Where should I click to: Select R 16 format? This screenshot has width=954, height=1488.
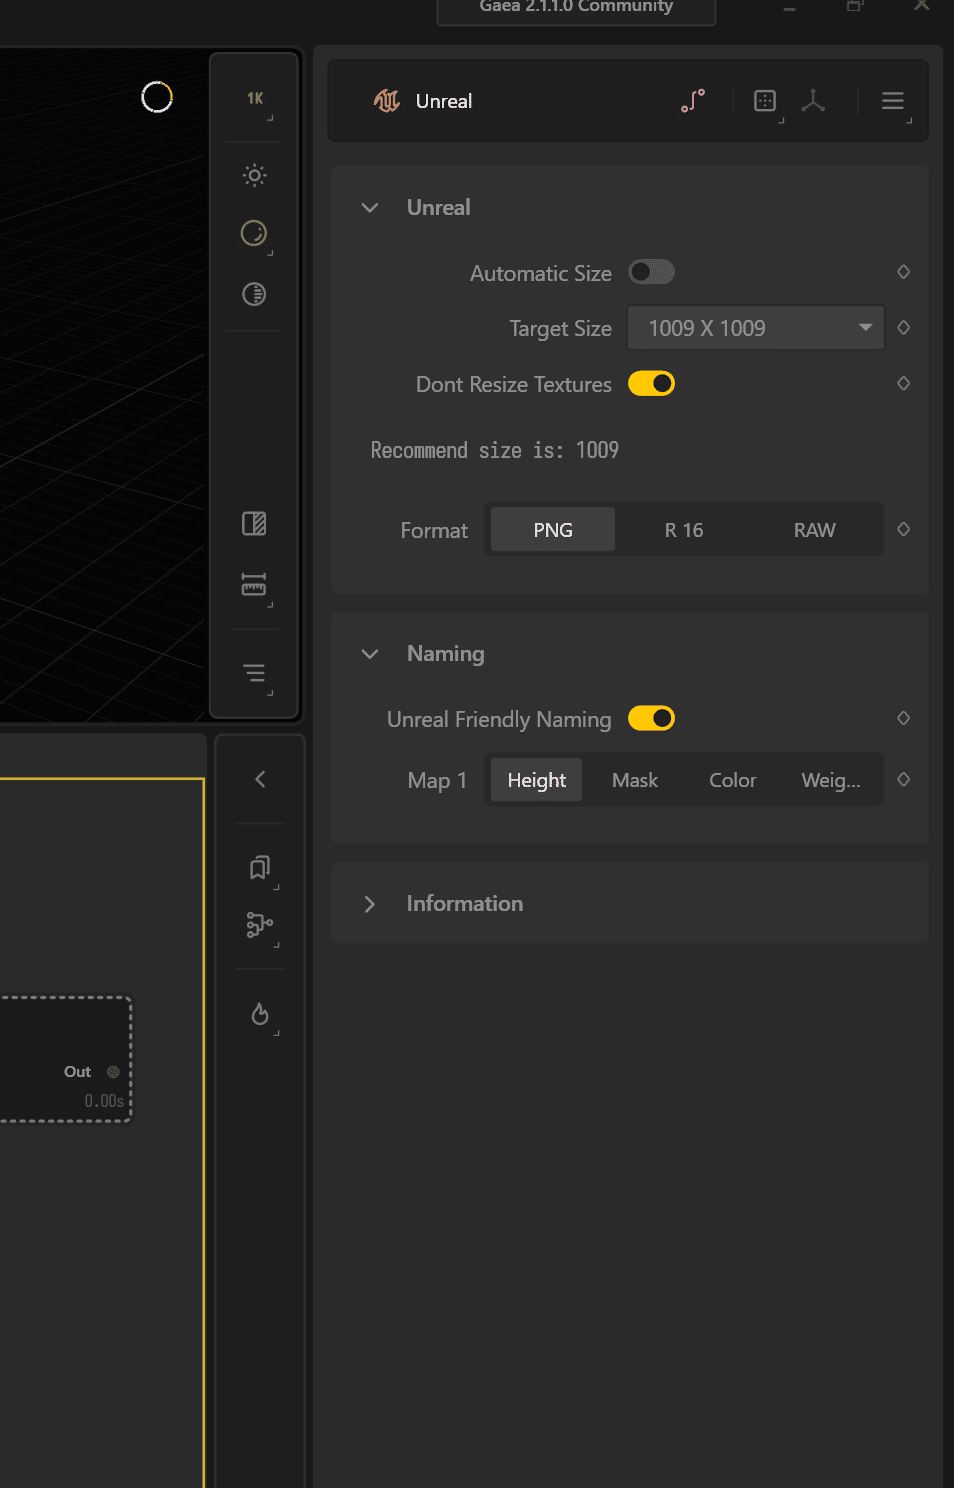684,530
